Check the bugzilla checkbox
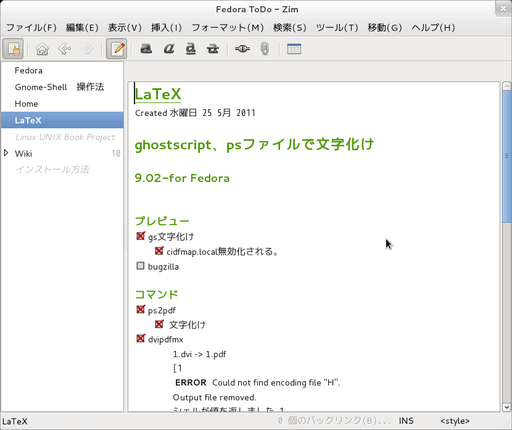This screenshot has width=512, height=430. [140, 266]
